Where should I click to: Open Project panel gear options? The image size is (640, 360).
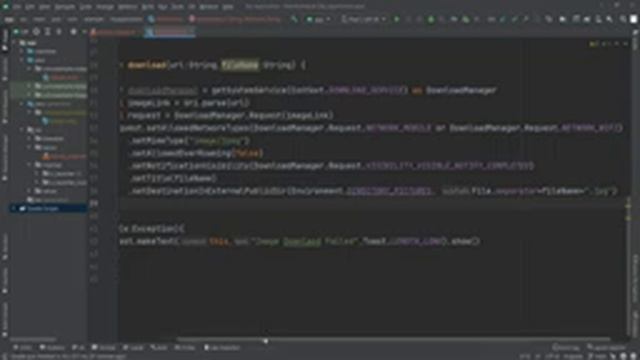coord(73,31)
